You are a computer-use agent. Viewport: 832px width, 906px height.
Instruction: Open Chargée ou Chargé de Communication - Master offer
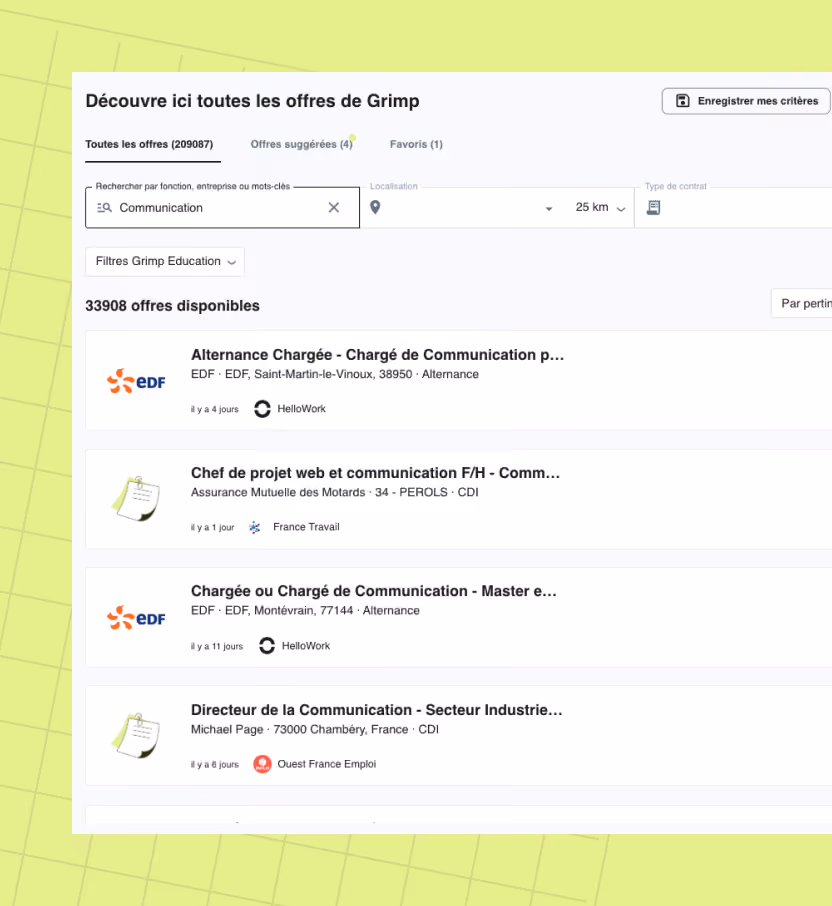tap(374, 591)
